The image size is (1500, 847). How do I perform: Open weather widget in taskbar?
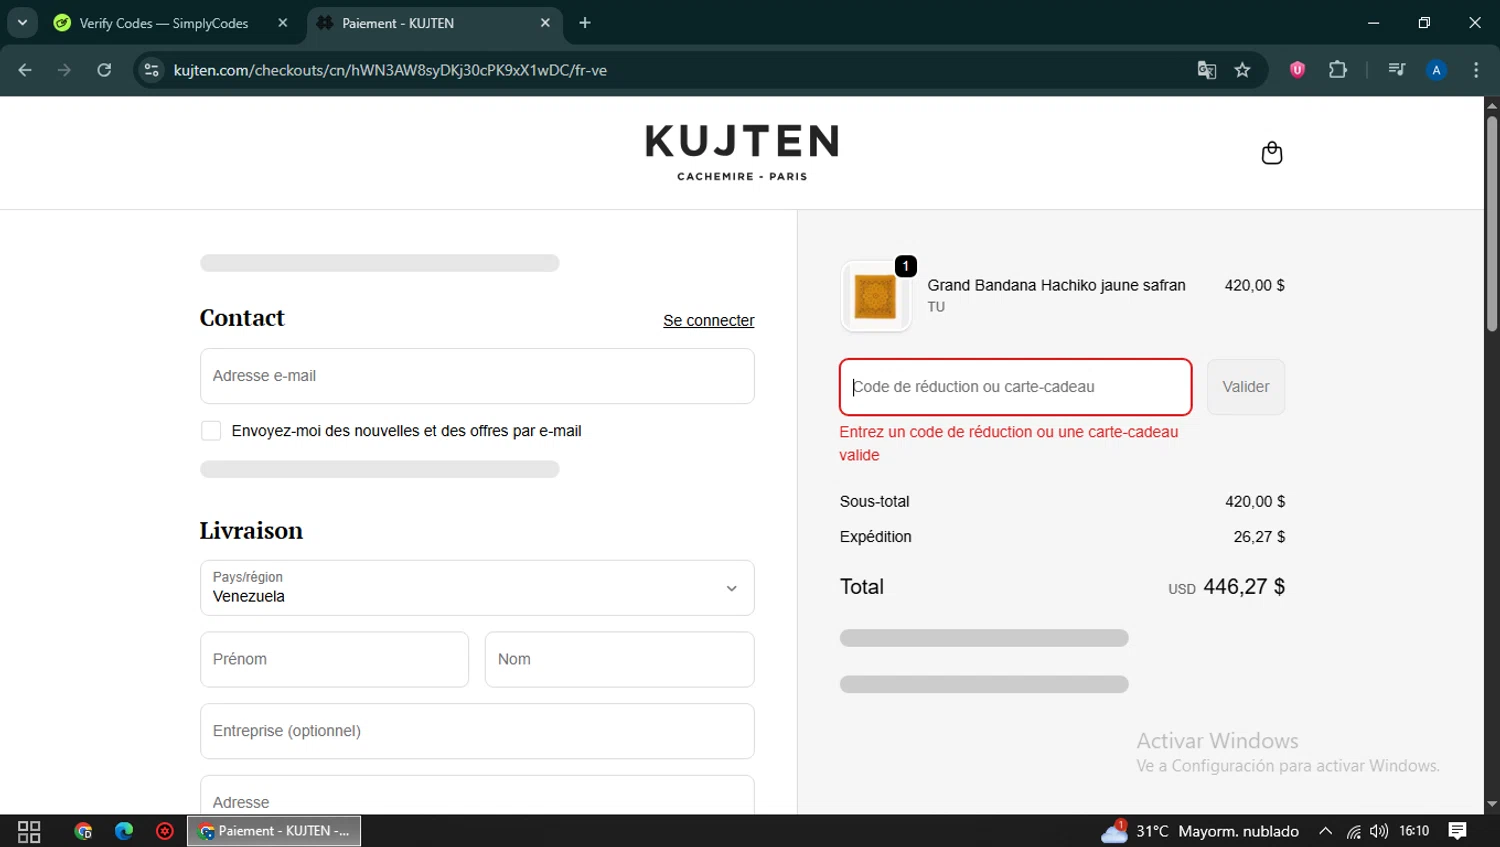tap(1200, 831)
